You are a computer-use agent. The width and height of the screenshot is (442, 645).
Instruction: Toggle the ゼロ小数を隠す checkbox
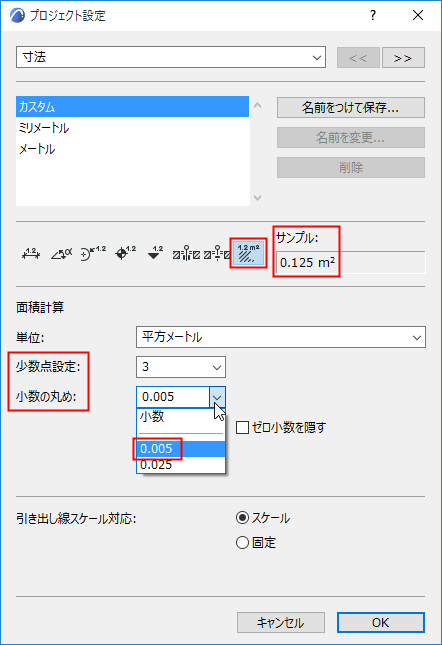(x=243, y=427)
